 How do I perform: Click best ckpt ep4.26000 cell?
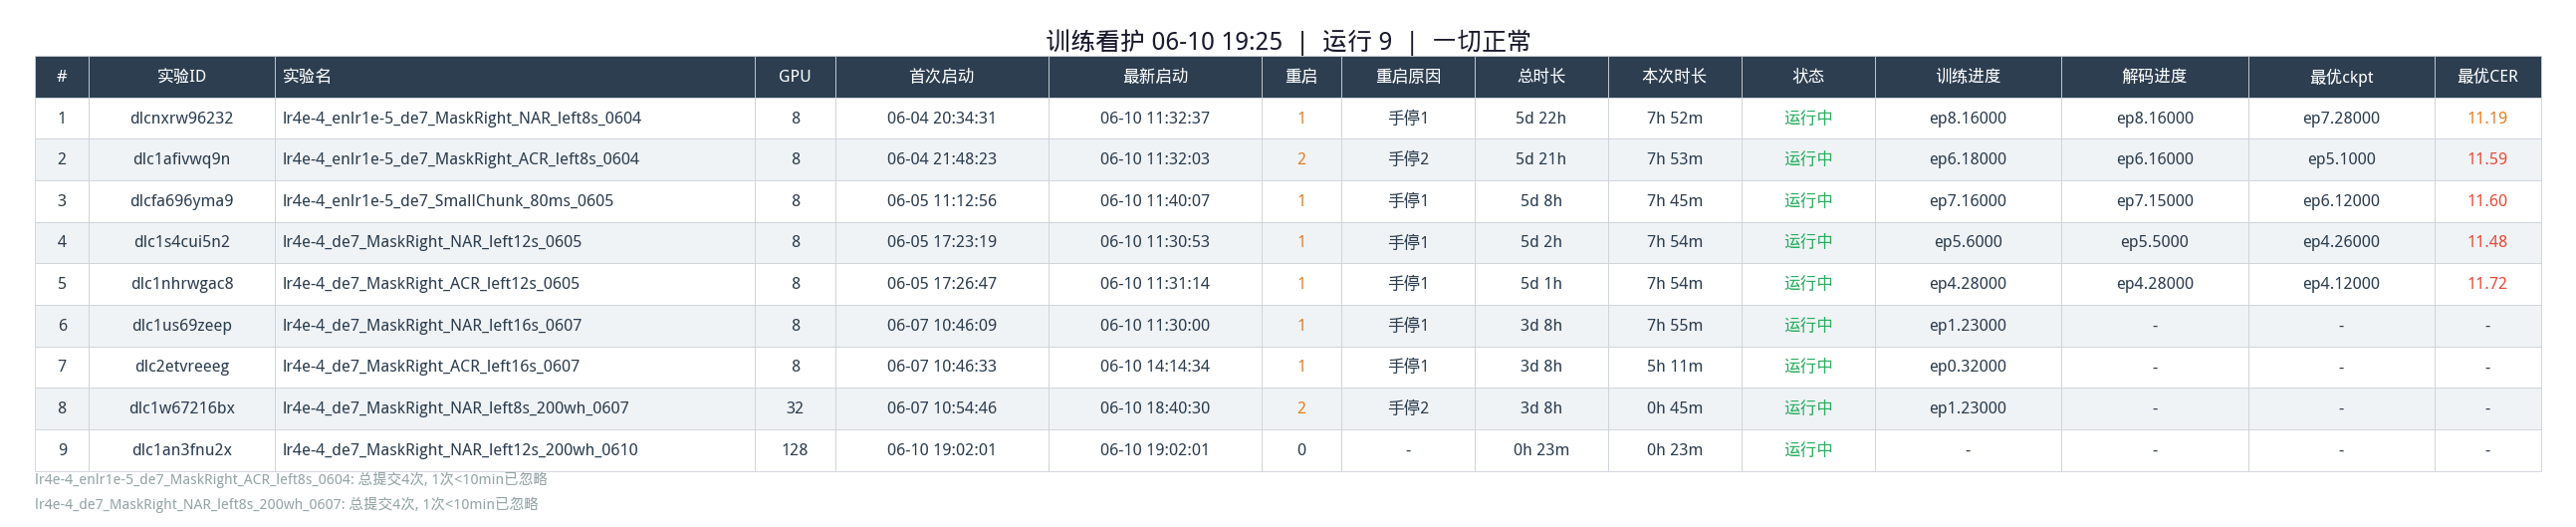(2341, 242)
